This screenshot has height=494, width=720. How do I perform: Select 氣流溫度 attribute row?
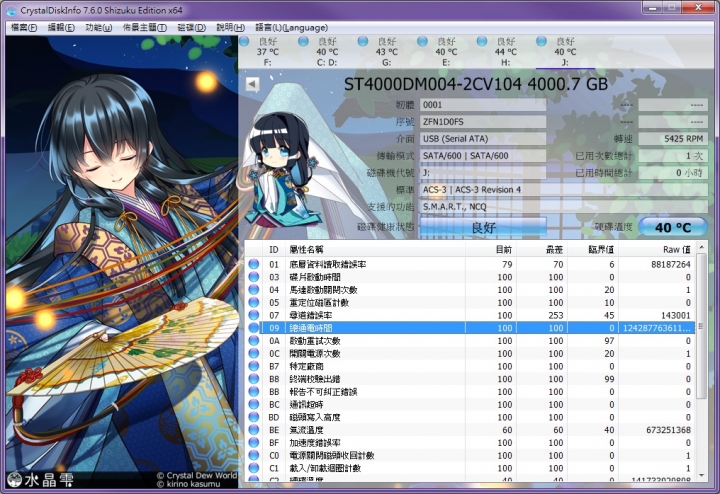[470, 430]
